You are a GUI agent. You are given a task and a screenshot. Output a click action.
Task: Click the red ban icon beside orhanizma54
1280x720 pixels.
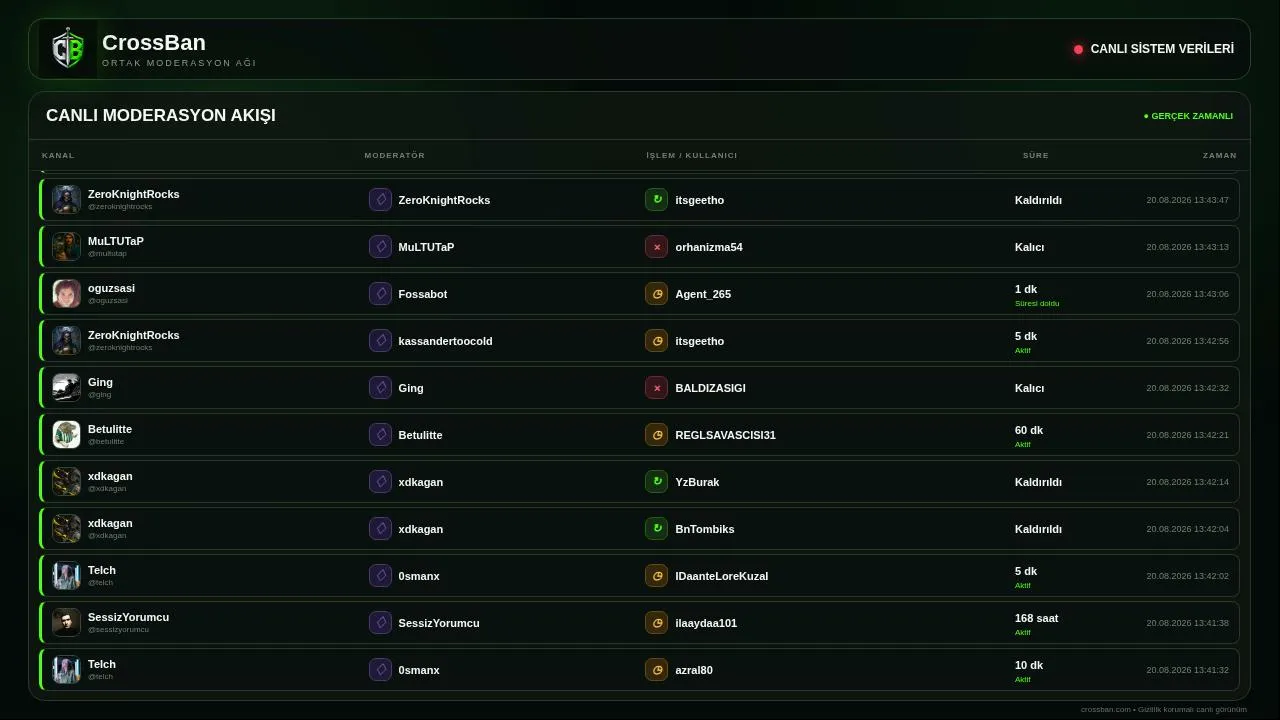tap(656, 247)
